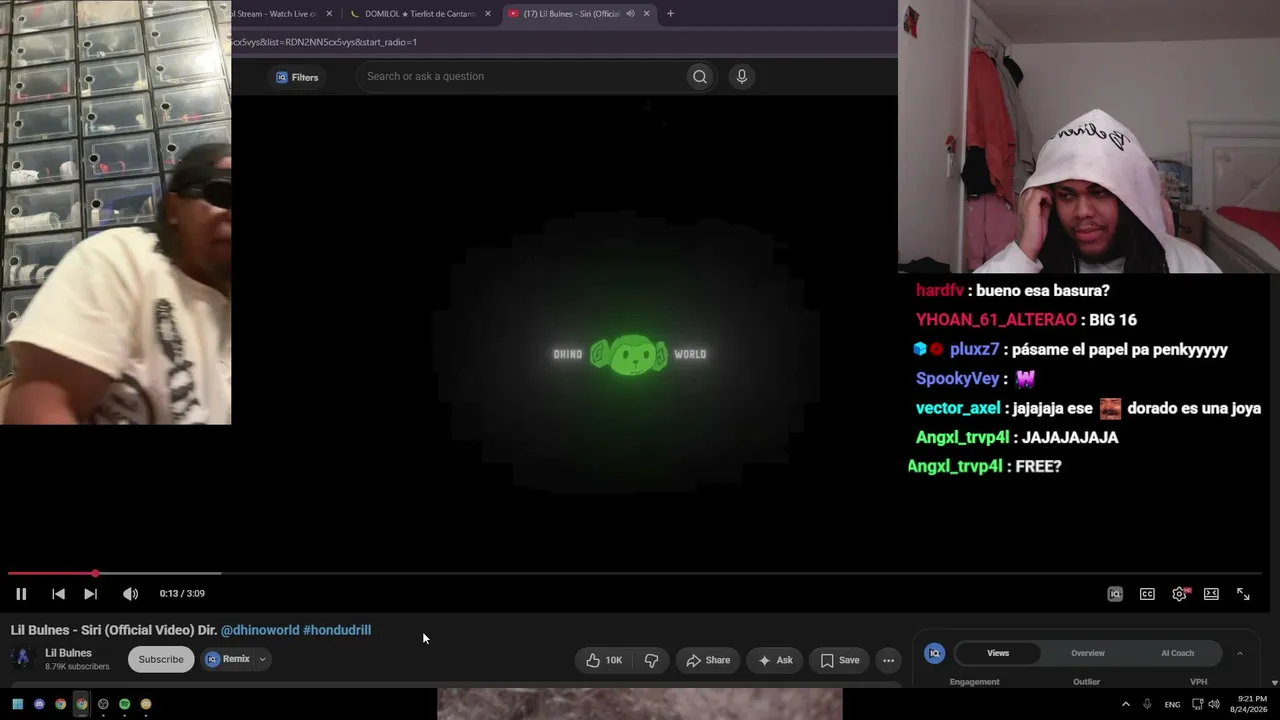Select the Views tab in vidIQ panel
Image resolution: width=1280 pixels, height=720 pixels.
(998, 653)
